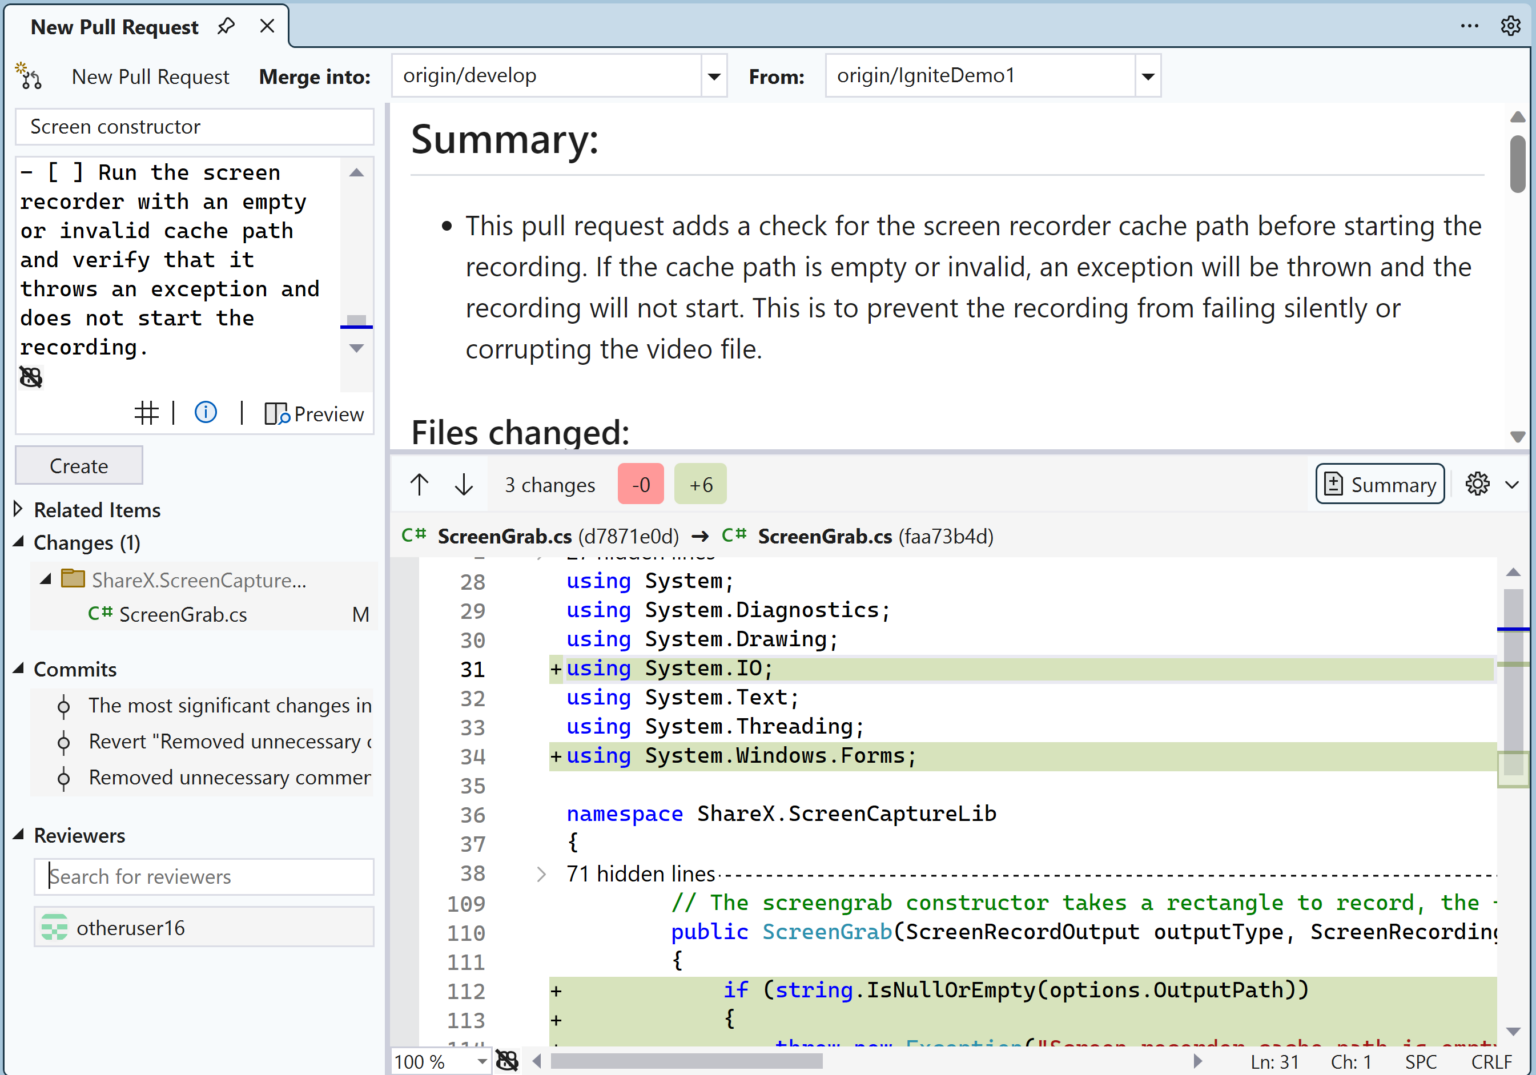
Task: Open the origin/develop merge target dropdown
Action: [713, 75]
